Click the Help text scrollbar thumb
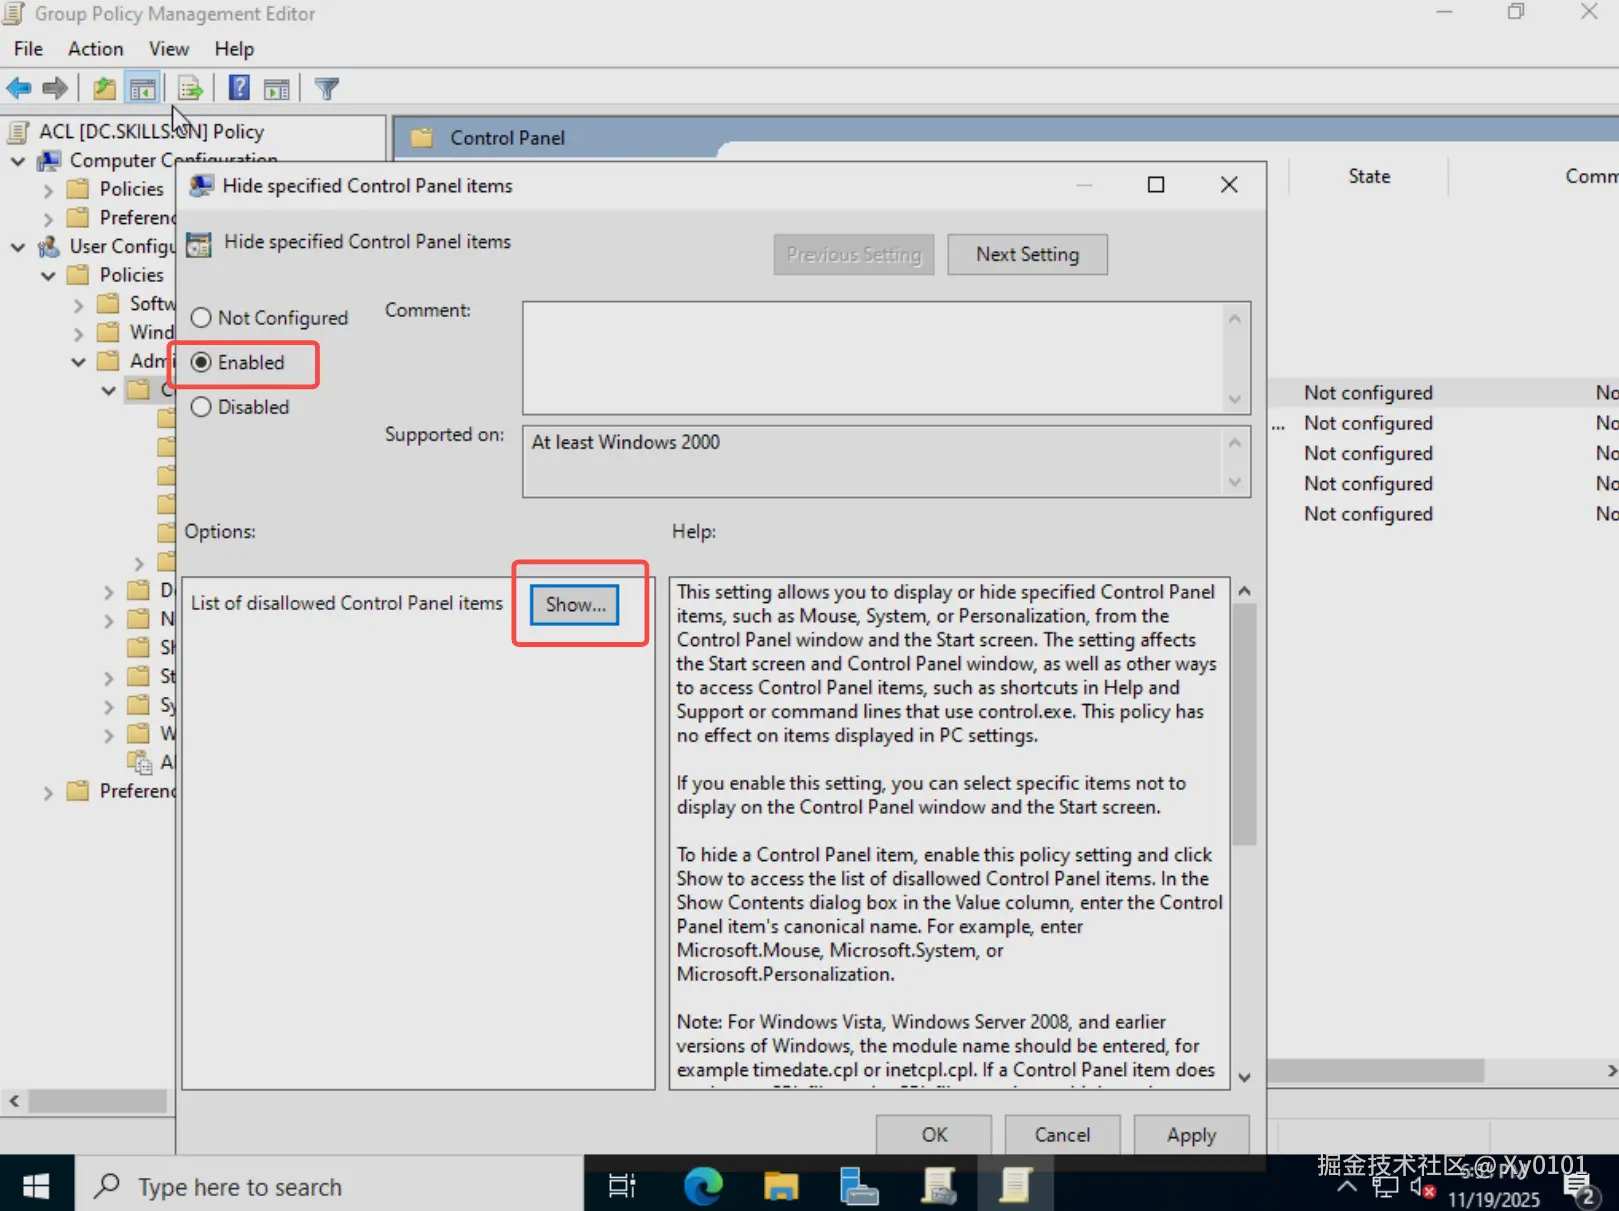 tap(1244, 725)
